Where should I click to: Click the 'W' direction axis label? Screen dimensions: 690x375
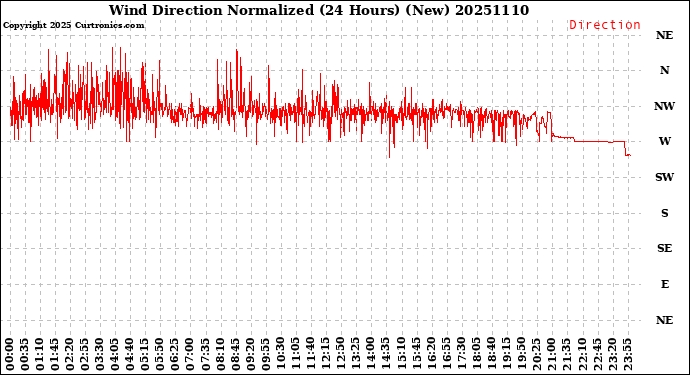tap(664, 141)
